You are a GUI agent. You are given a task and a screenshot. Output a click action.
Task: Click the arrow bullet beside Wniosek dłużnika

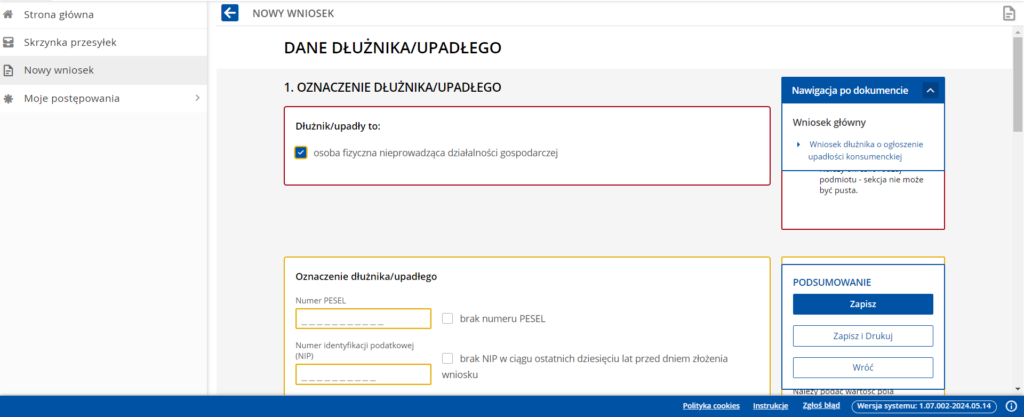(x=799, y=144)
